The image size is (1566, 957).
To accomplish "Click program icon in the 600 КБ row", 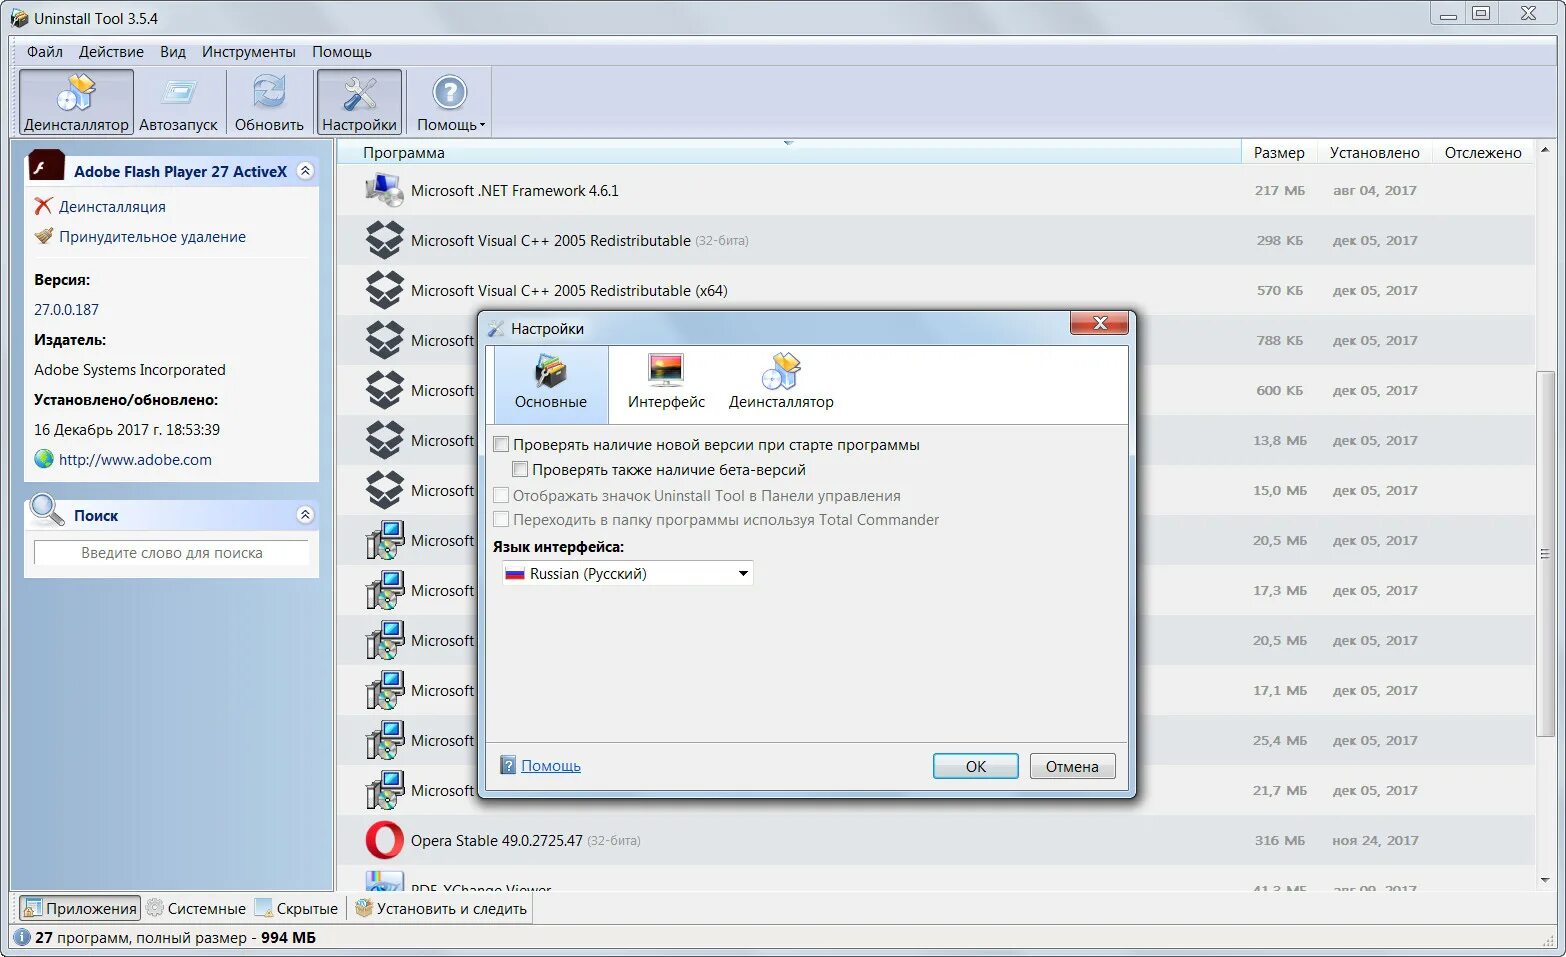I will pyautogui.click(x=384, y=390).
